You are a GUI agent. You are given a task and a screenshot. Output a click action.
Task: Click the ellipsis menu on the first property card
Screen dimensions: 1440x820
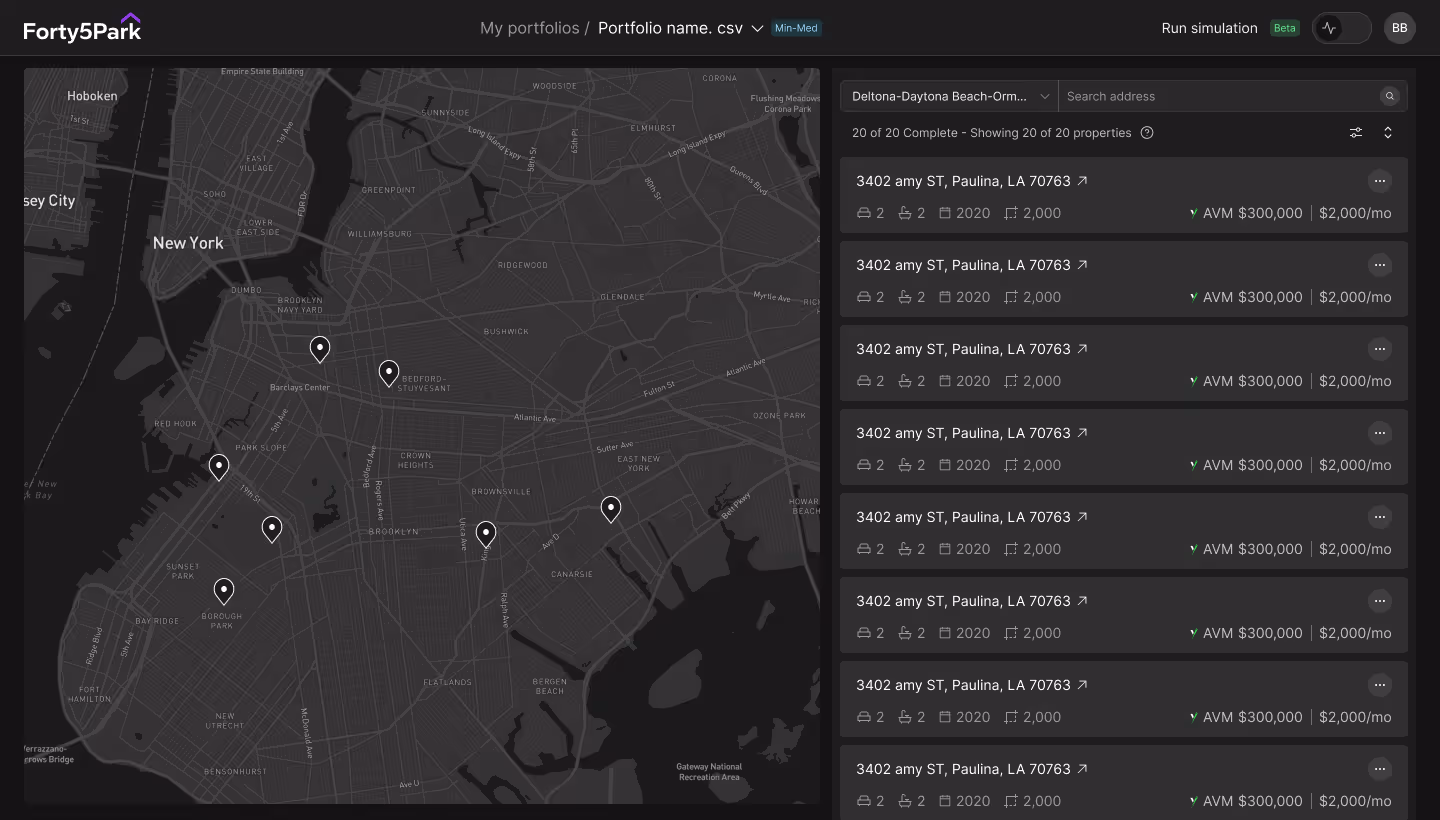click(x=1380, y=181)
